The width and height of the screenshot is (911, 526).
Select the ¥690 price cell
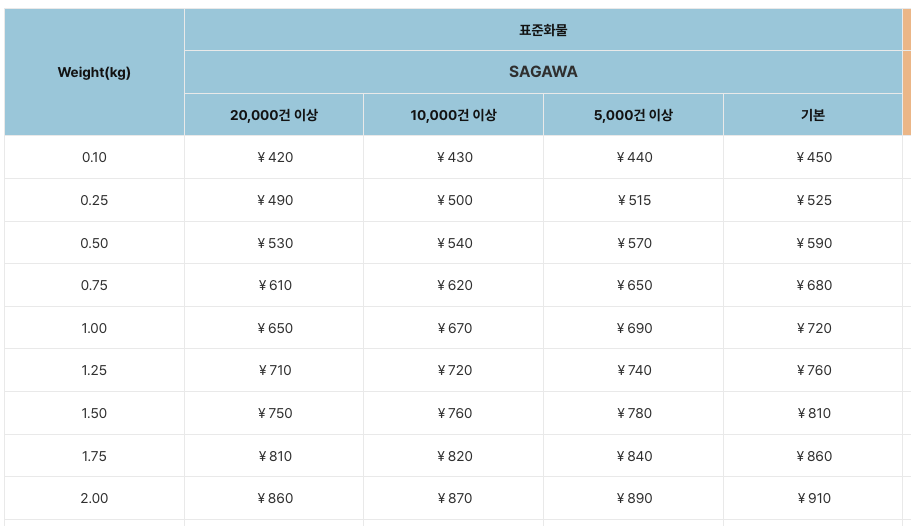(633, 328)
